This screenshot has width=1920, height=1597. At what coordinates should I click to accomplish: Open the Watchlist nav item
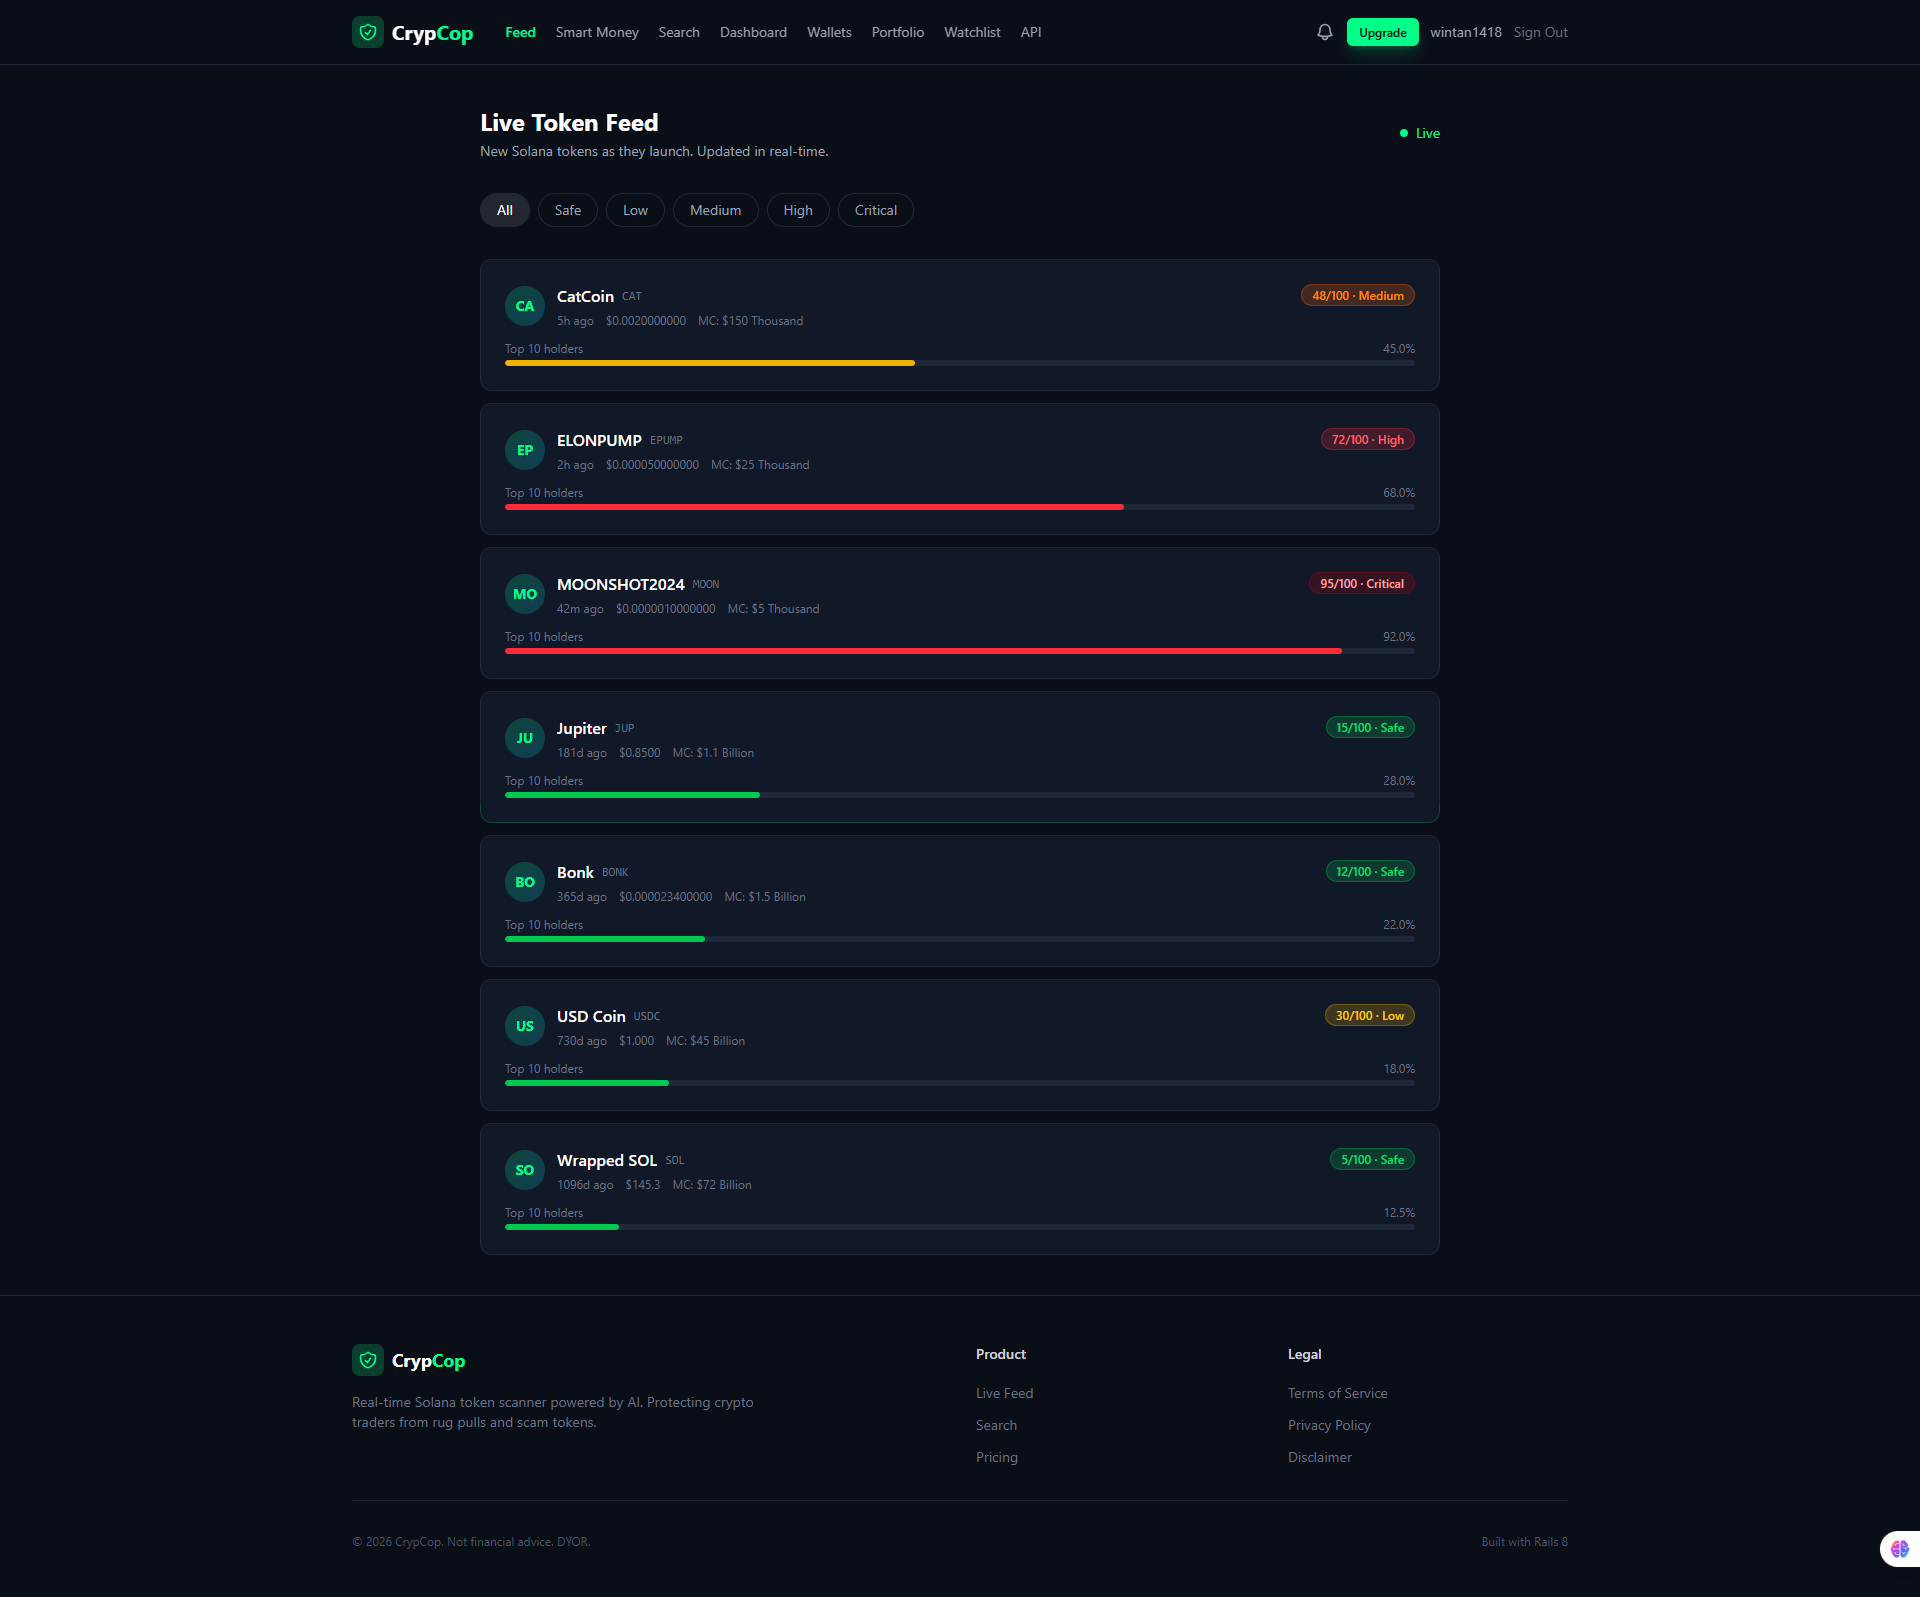[972, 32]
